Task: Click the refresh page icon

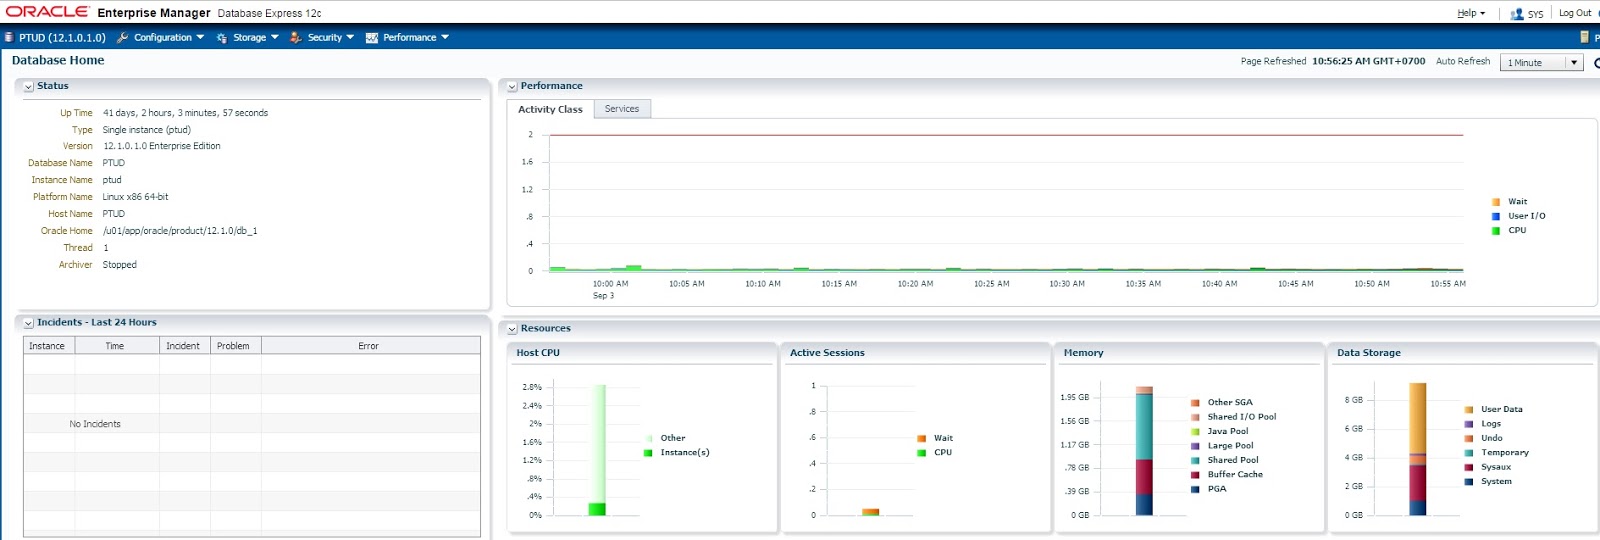Action: [1596, 62]
